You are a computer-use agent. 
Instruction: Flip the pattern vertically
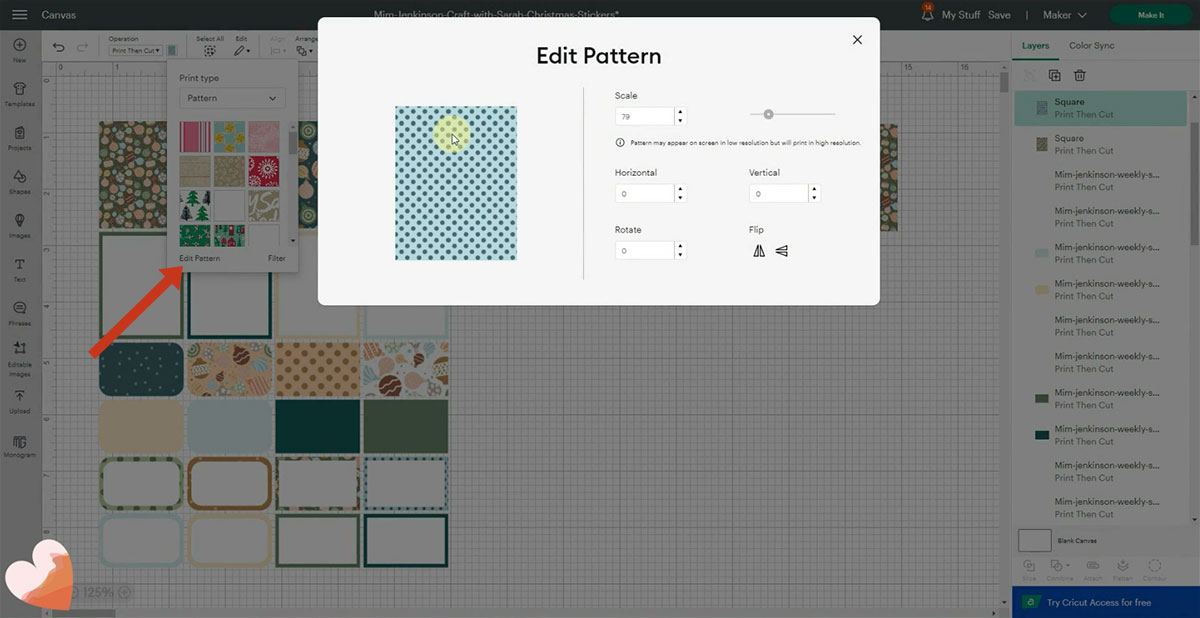click(782, 251)
